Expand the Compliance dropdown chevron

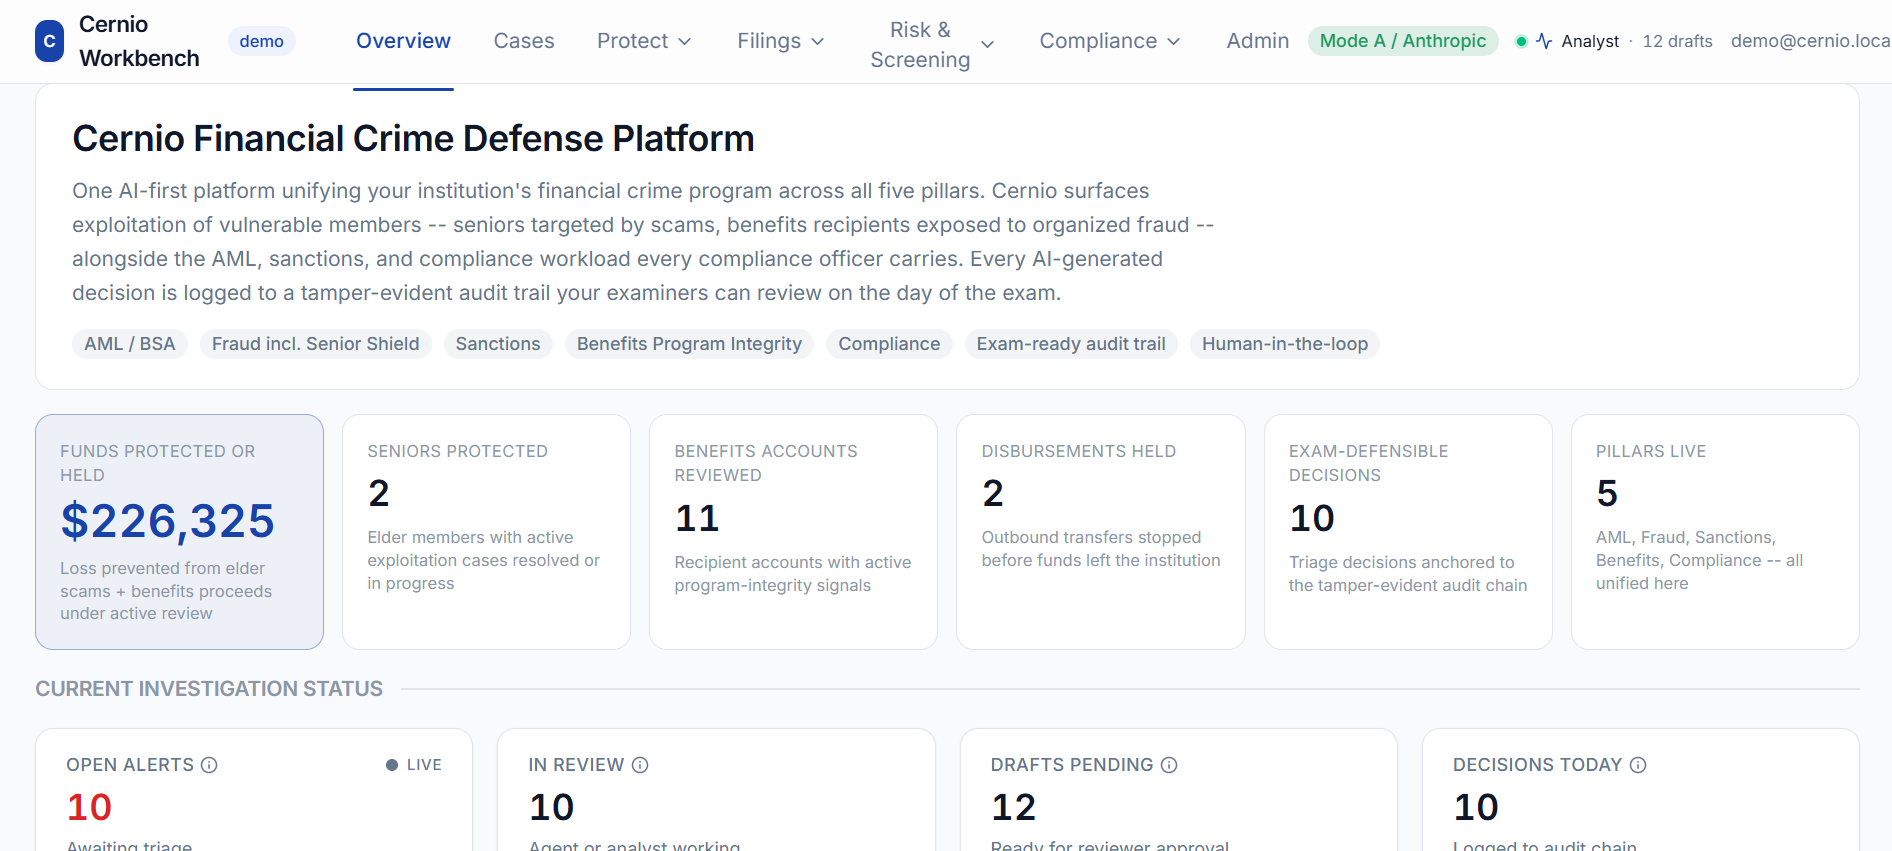pos(1174,41)
